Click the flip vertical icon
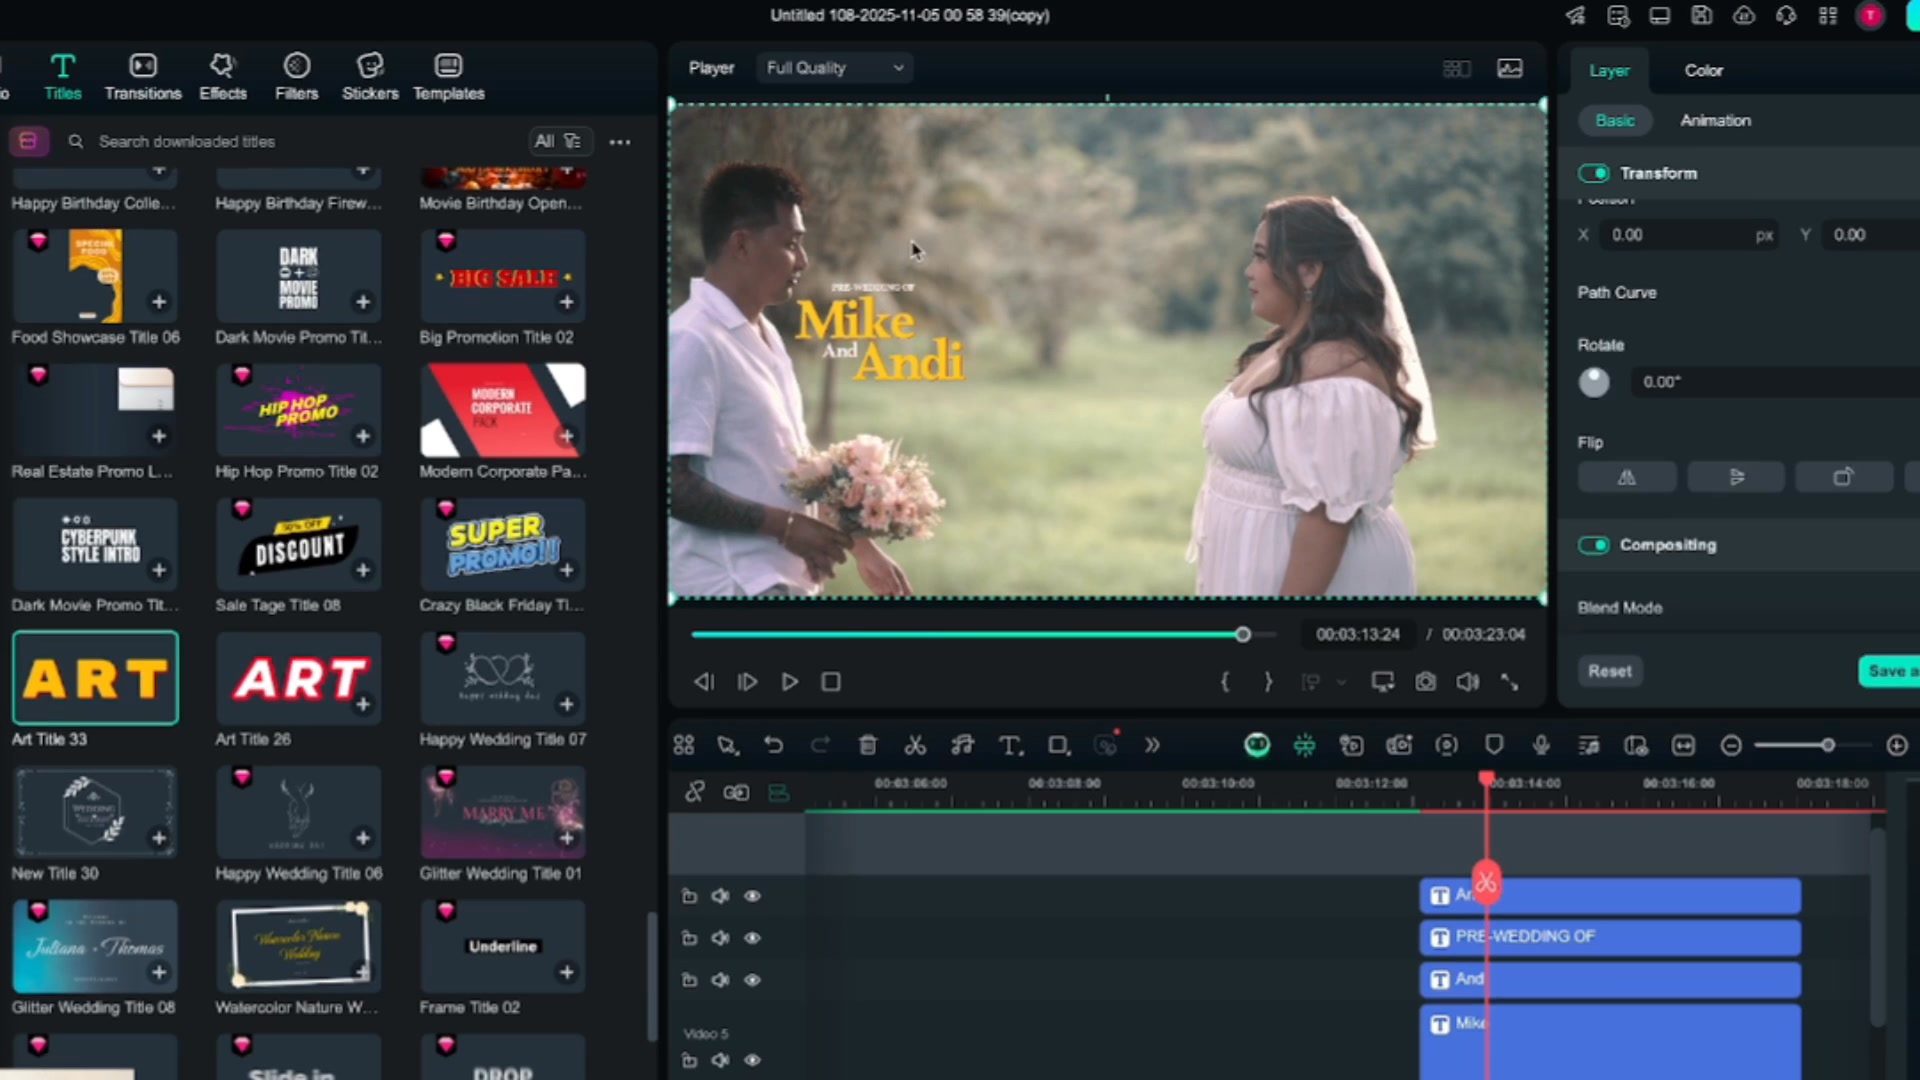 (1736, 477)
